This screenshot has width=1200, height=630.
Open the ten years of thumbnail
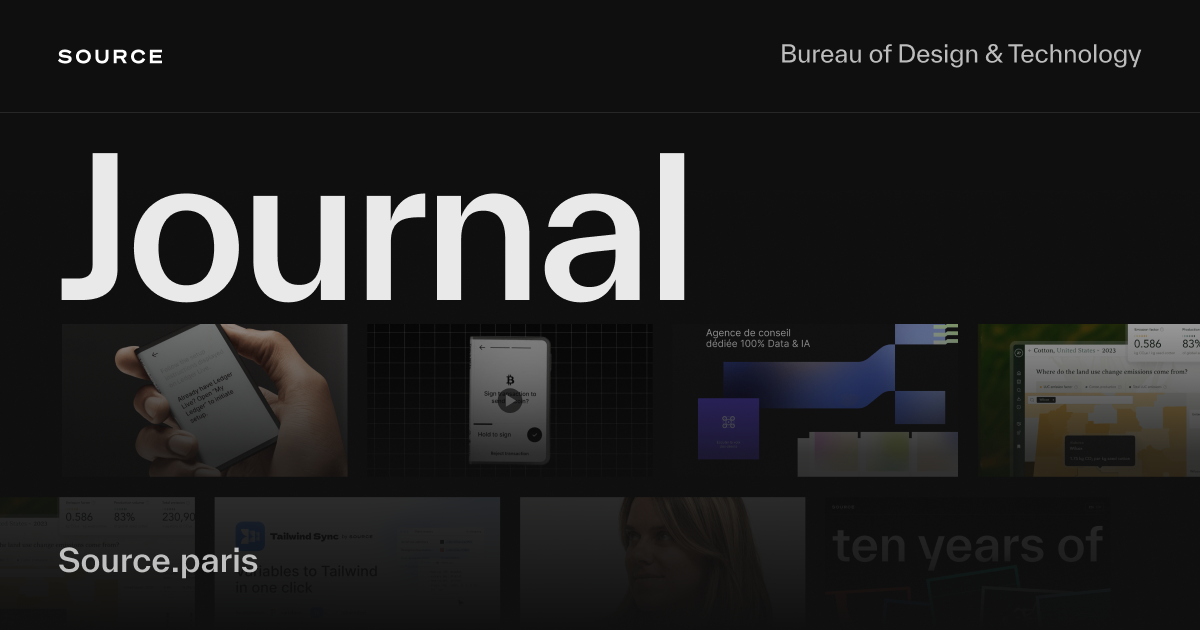(x=968, y=563)
